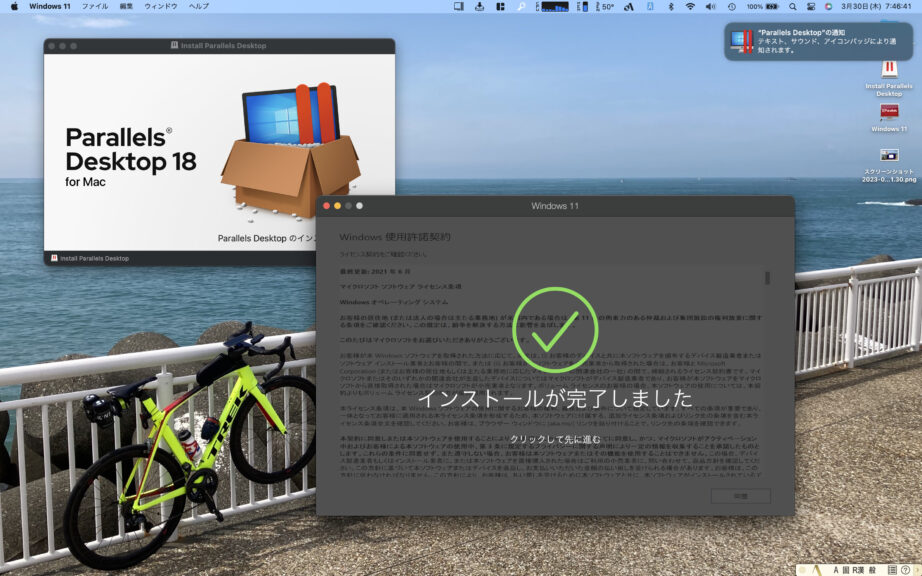The height and width of the screenshot is (576, 922).
Task: Click クリックして先に進む to continue
Action: (x=555, y=439)
